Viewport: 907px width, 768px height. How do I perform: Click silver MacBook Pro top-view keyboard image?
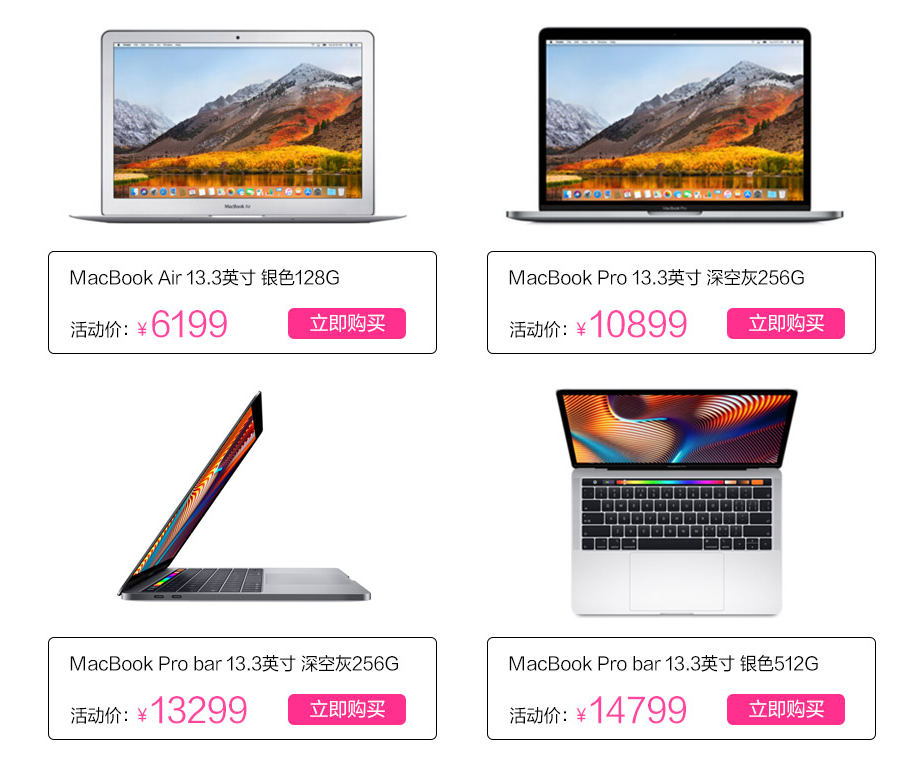click(676, 502)
